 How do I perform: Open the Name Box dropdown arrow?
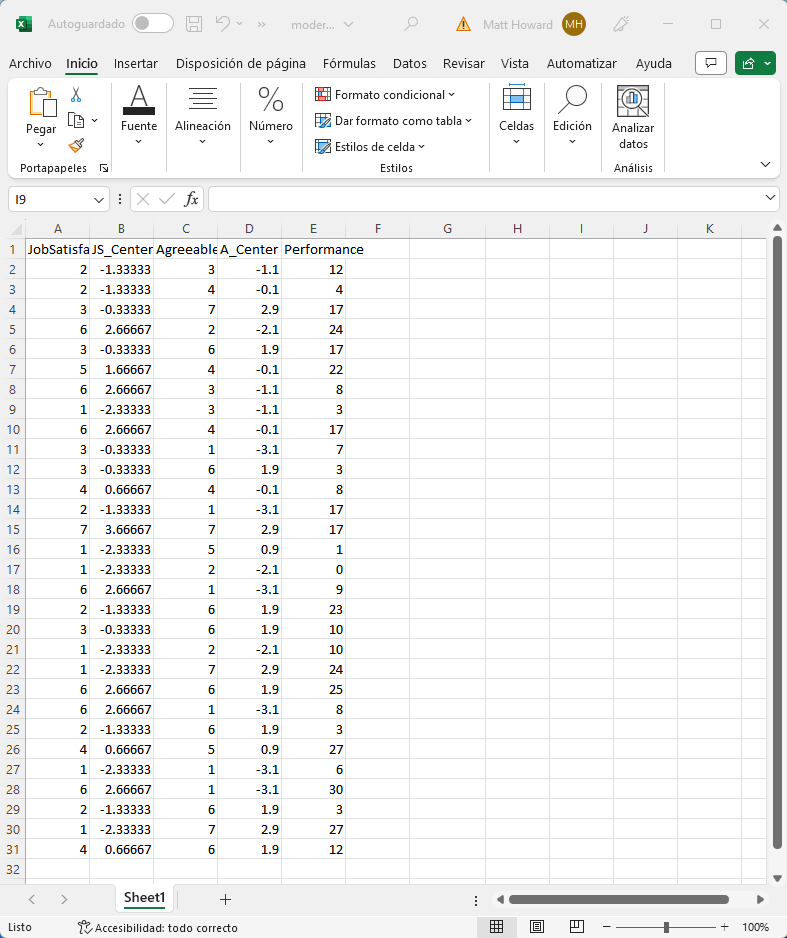click(x=99, y=199)
